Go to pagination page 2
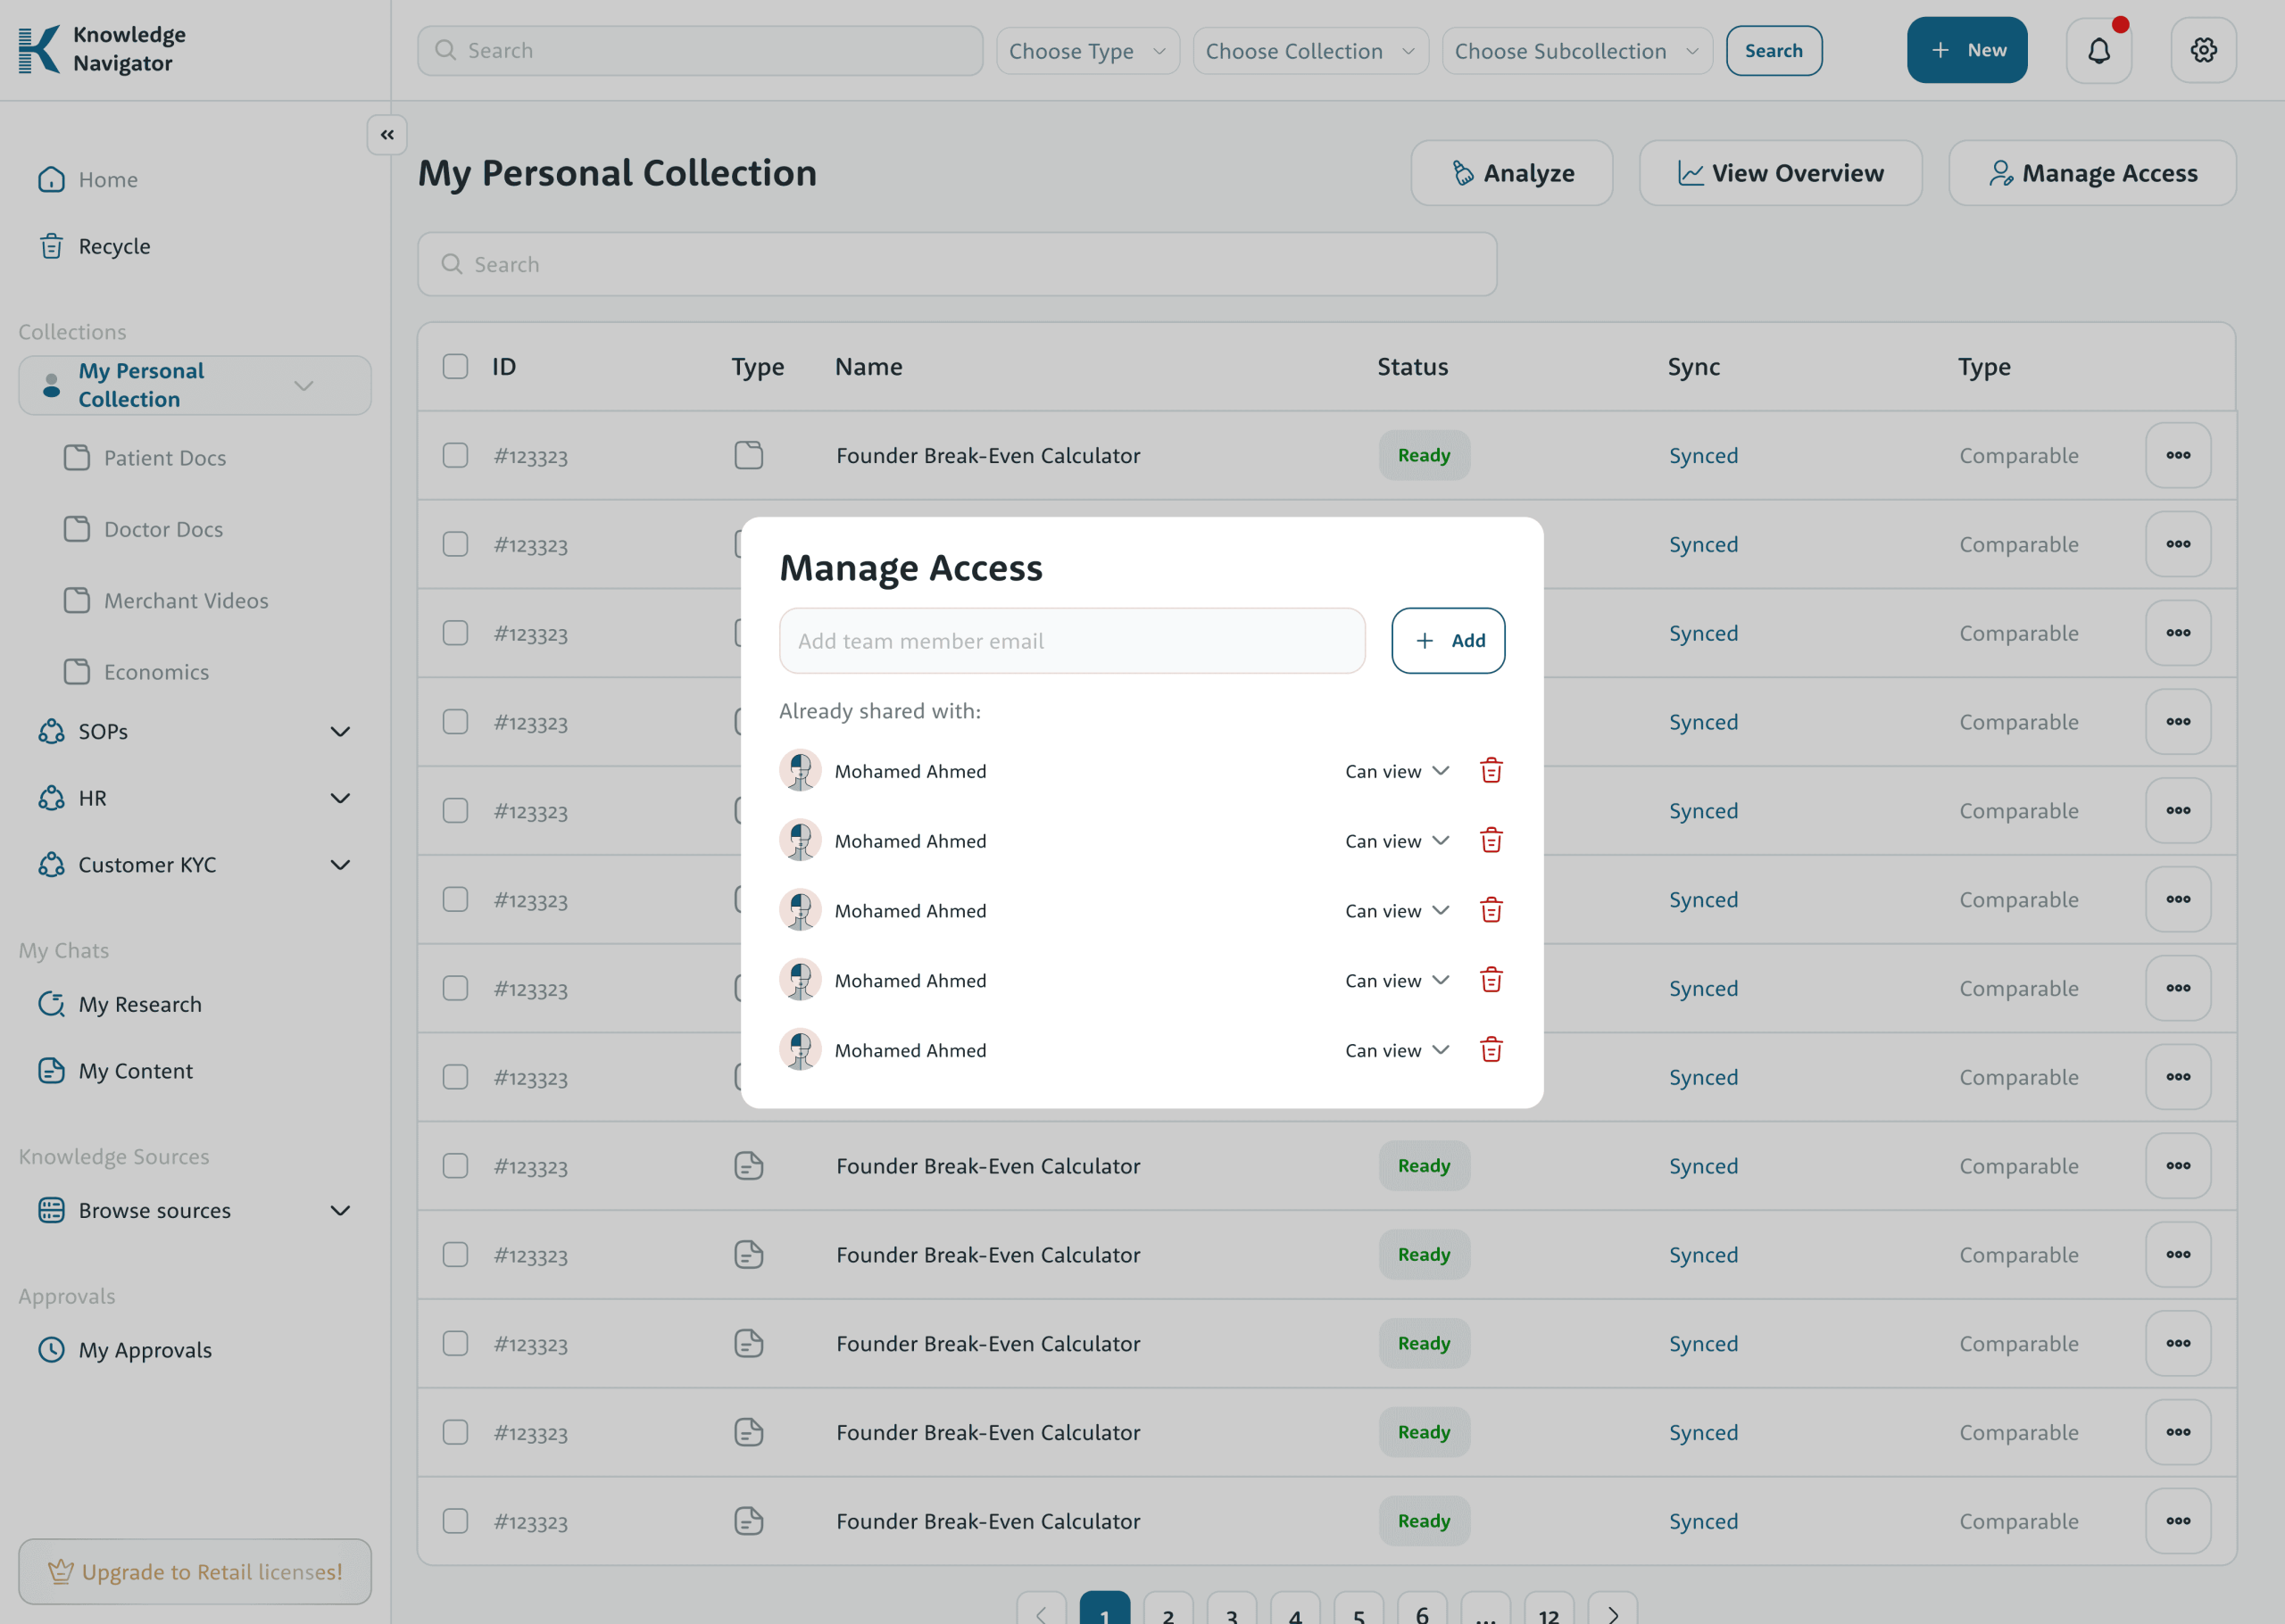The width and height of the screenshot is (2285, 1624). pyautogui.click(x=1167, y=1612)
